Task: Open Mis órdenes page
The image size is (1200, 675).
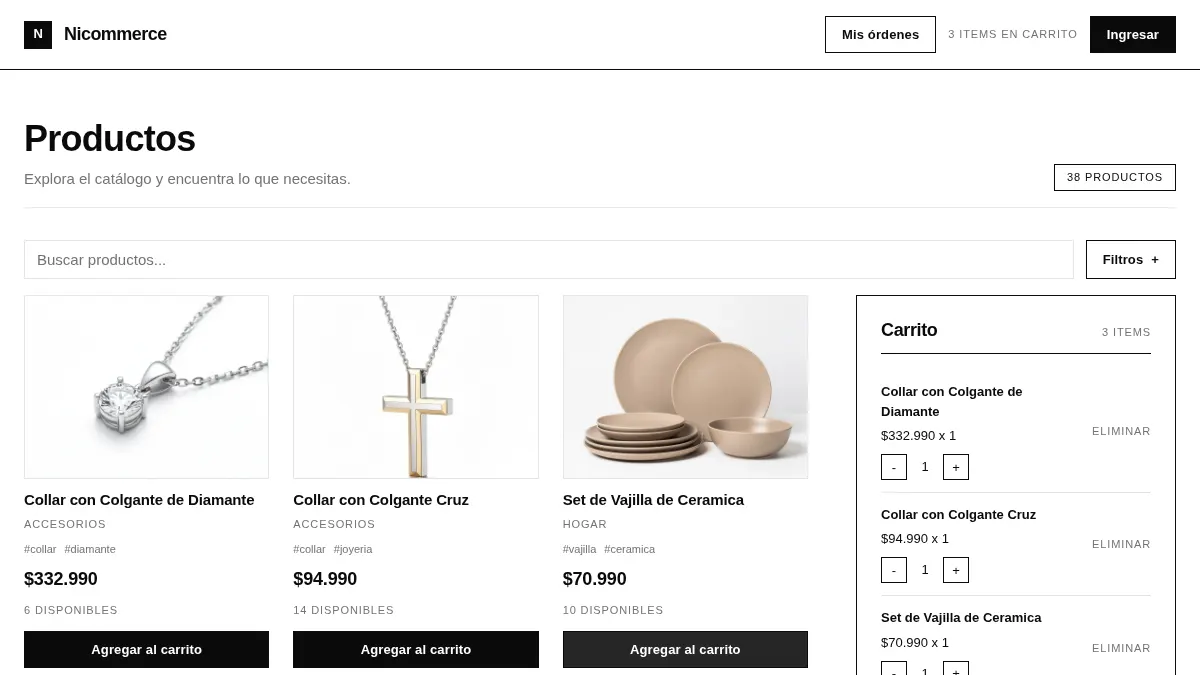Action: point(880,34)
